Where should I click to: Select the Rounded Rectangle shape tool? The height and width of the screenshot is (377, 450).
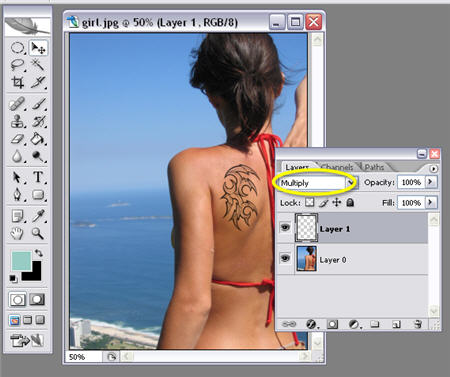click(x=38, y=194)
